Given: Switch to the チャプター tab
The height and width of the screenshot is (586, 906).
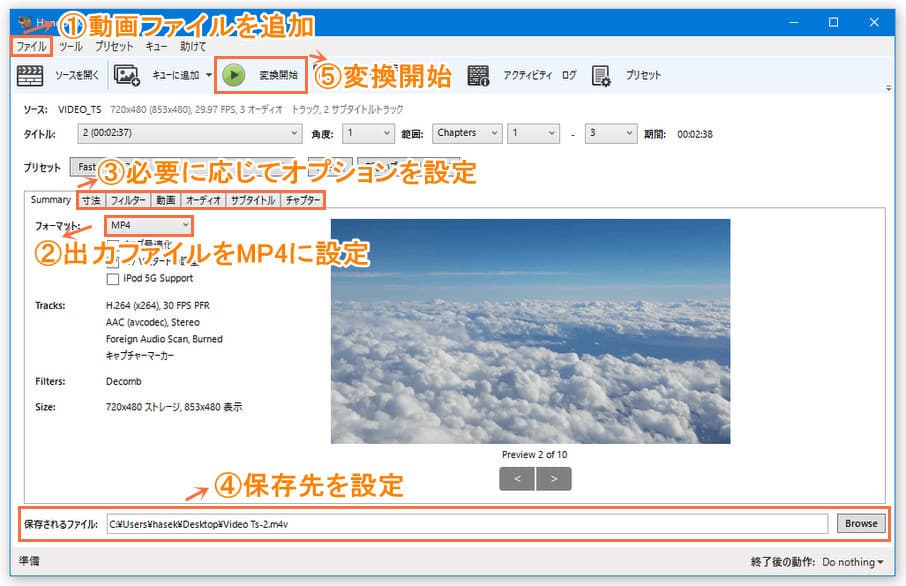Looking at the screenshot, I should 302,200.
